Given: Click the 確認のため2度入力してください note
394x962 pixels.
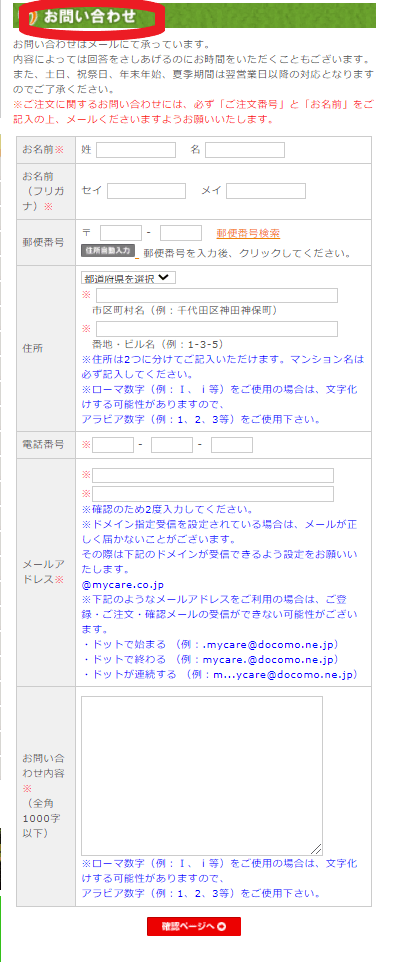Looking at the screenshot, I should click(x=167, y=510).
